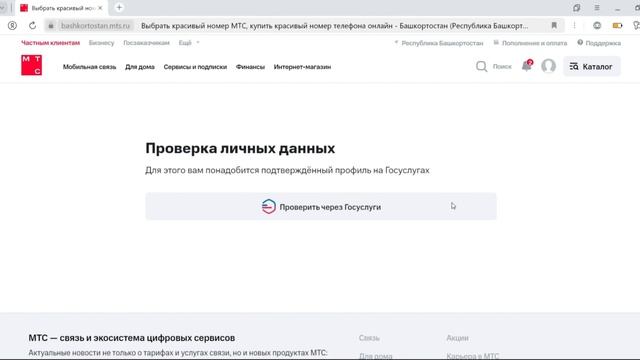Viewport: 640px width, 360px height.
Task: Click the Поиск search field
Action: point(502,67)
